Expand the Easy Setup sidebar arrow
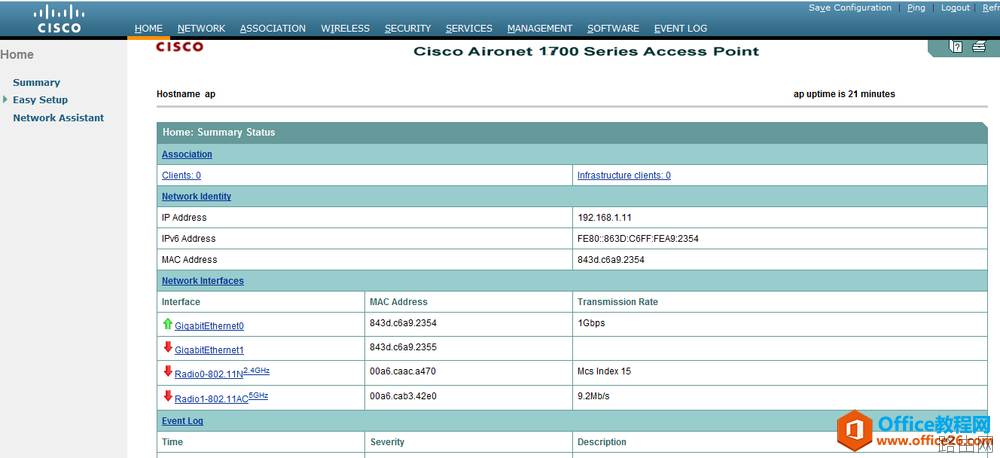 click(6, 100)
